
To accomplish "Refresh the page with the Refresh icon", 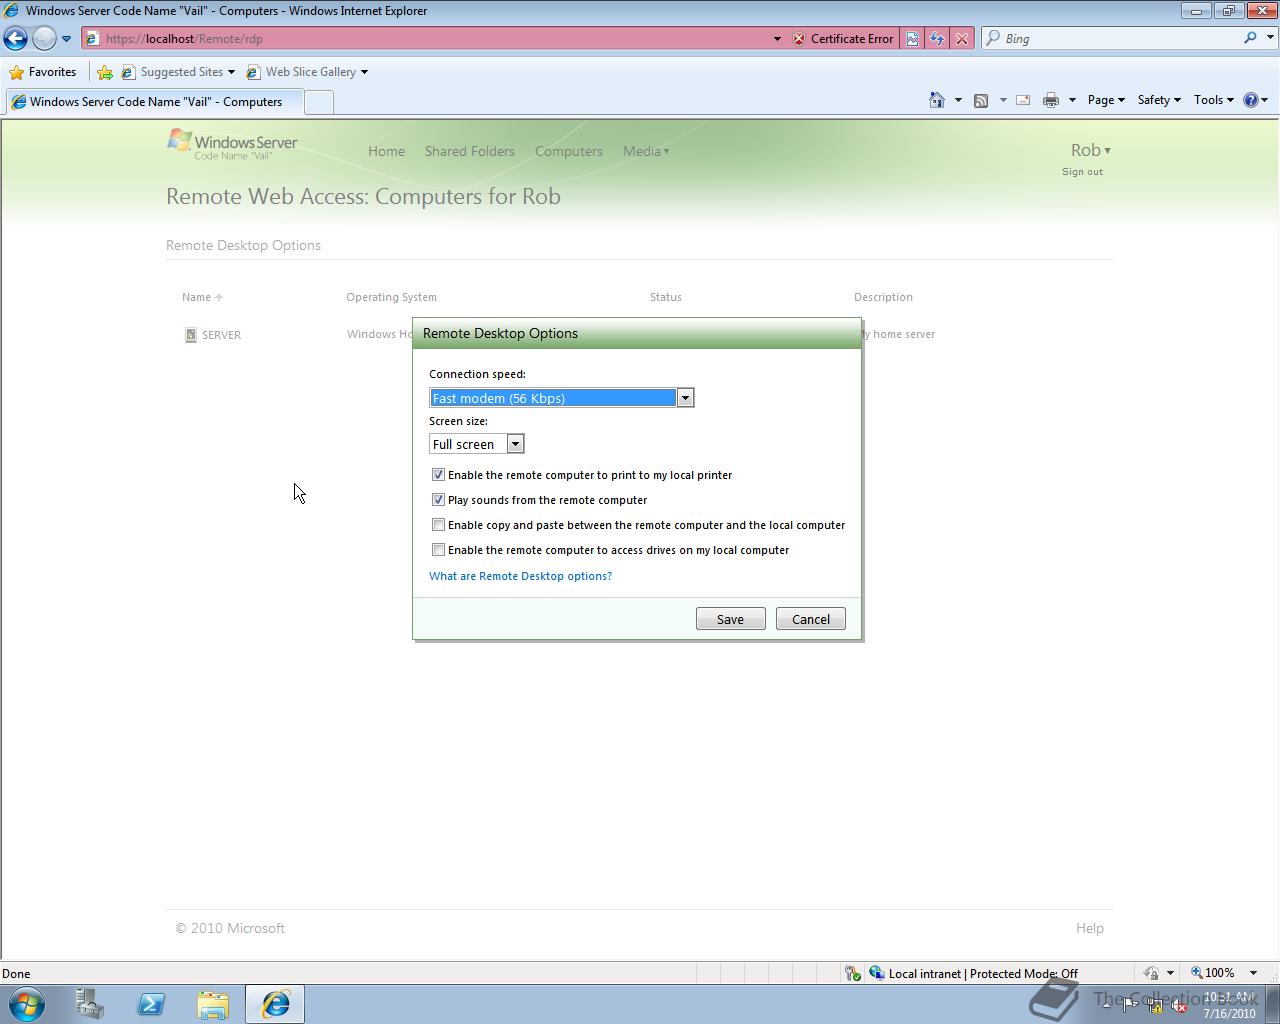I will (937, 39).
